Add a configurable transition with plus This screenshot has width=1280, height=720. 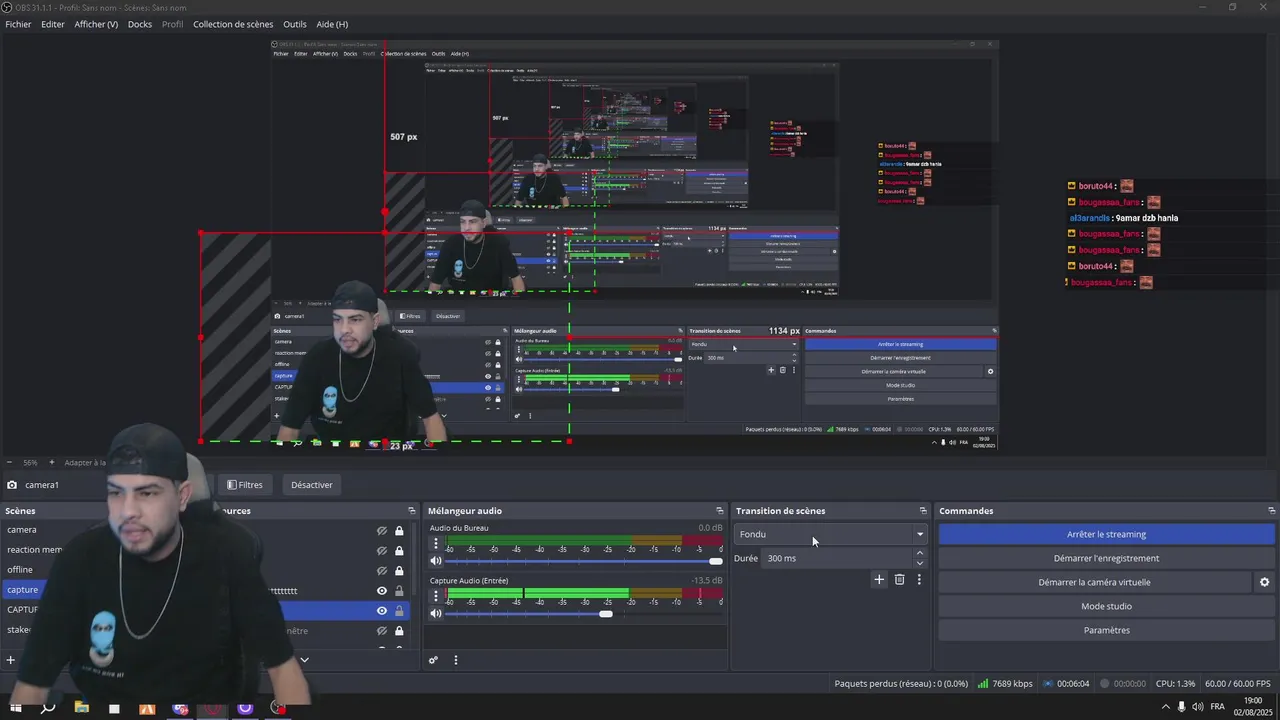tap(879, 579)
